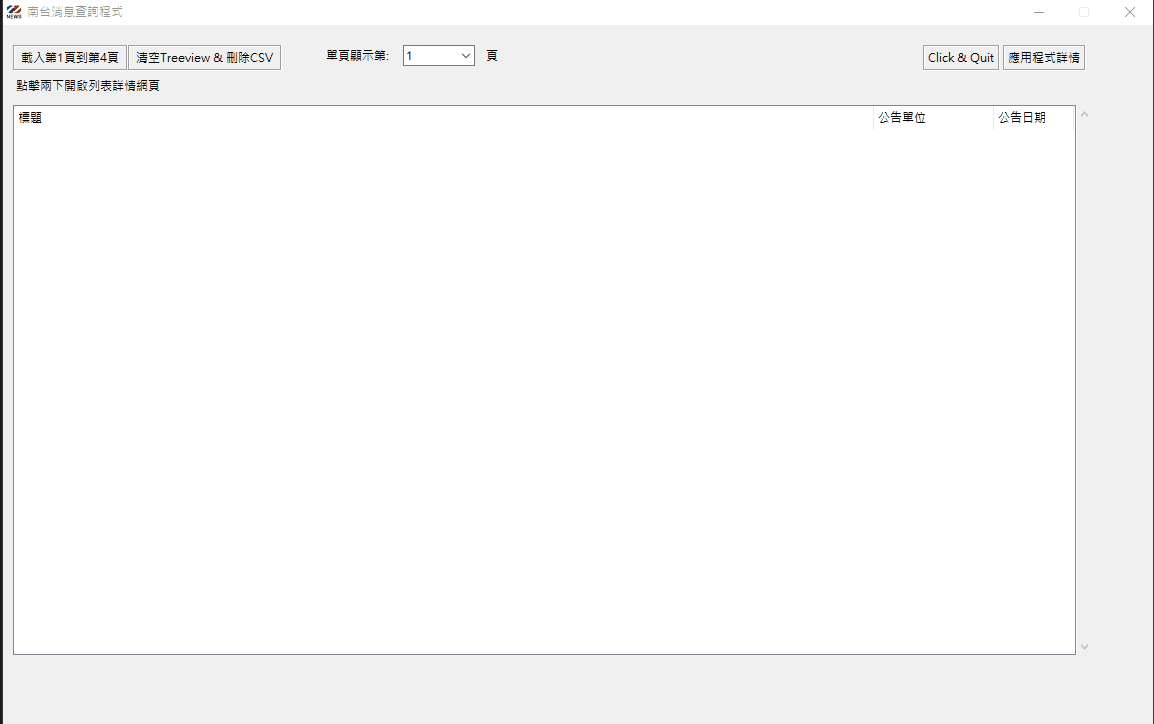
Task: Click the scrollbar down arrow
Action: click(x=1084, y=647)
